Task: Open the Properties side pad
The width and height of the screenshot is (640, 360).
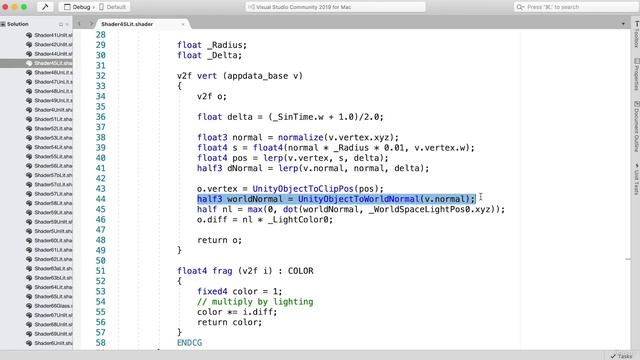Action: 636,74
